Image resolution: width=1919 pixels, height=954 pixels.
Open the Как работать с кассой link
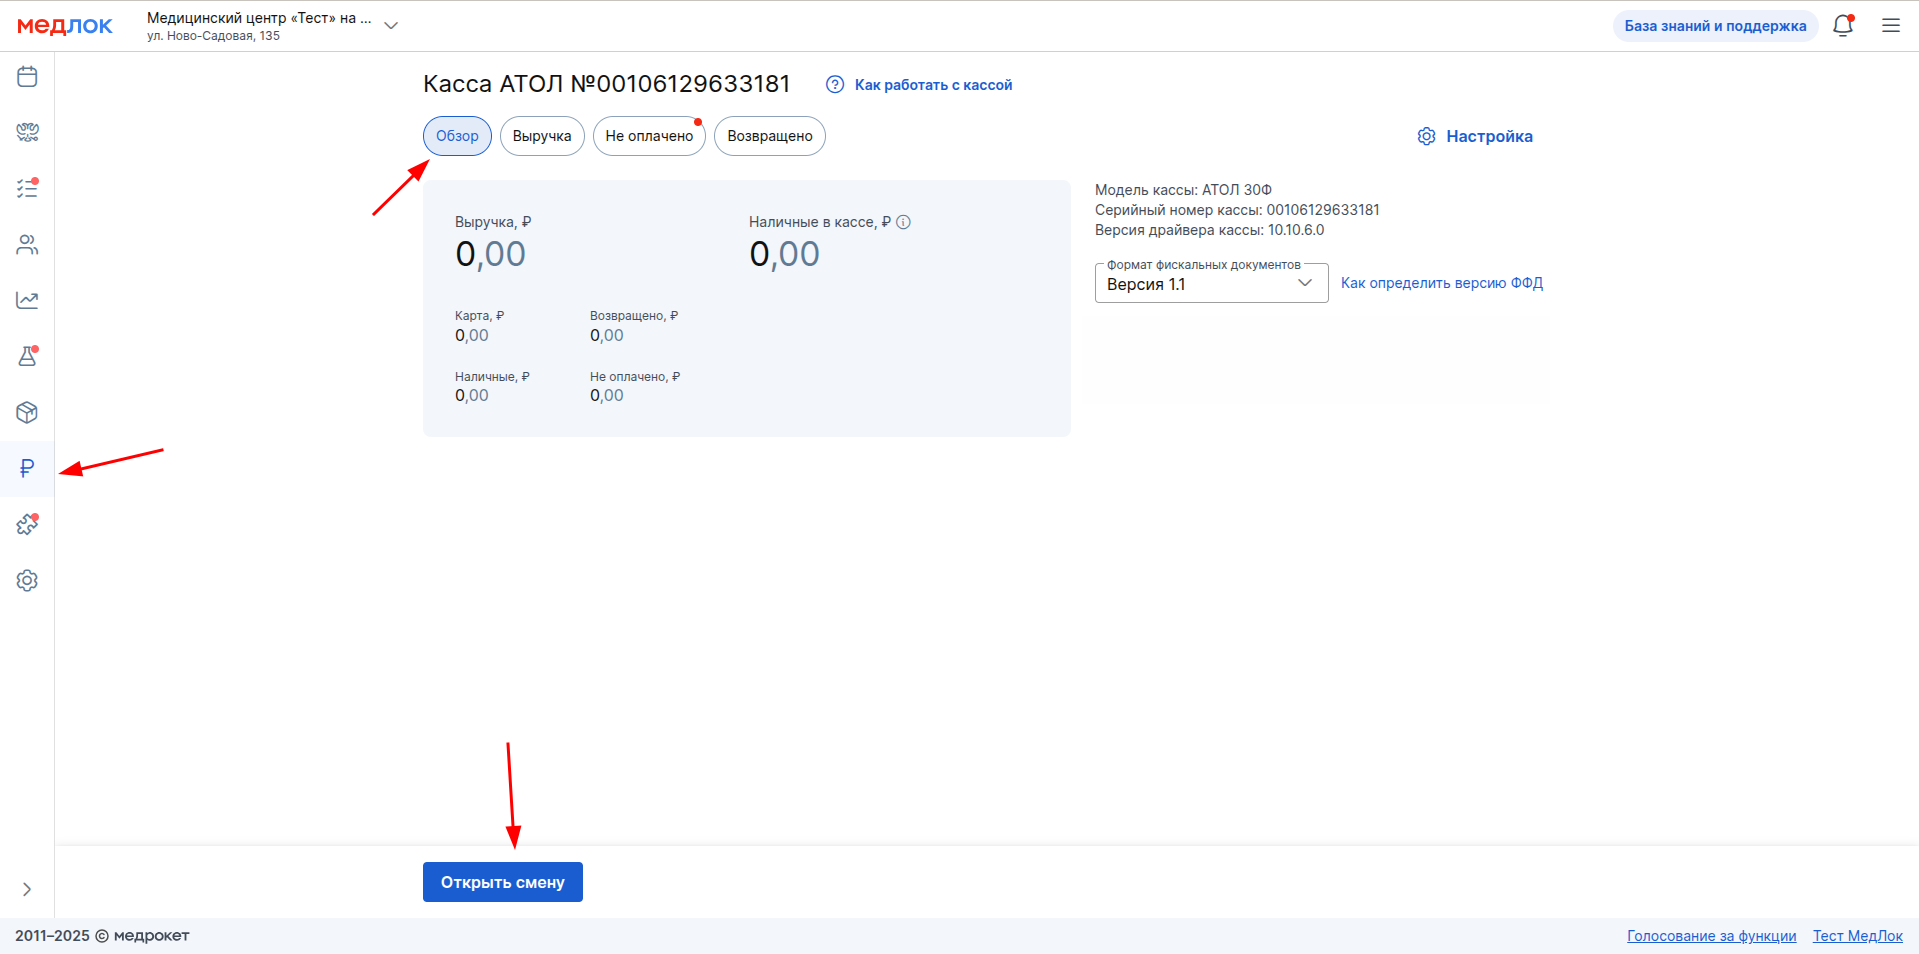point(933,85)
